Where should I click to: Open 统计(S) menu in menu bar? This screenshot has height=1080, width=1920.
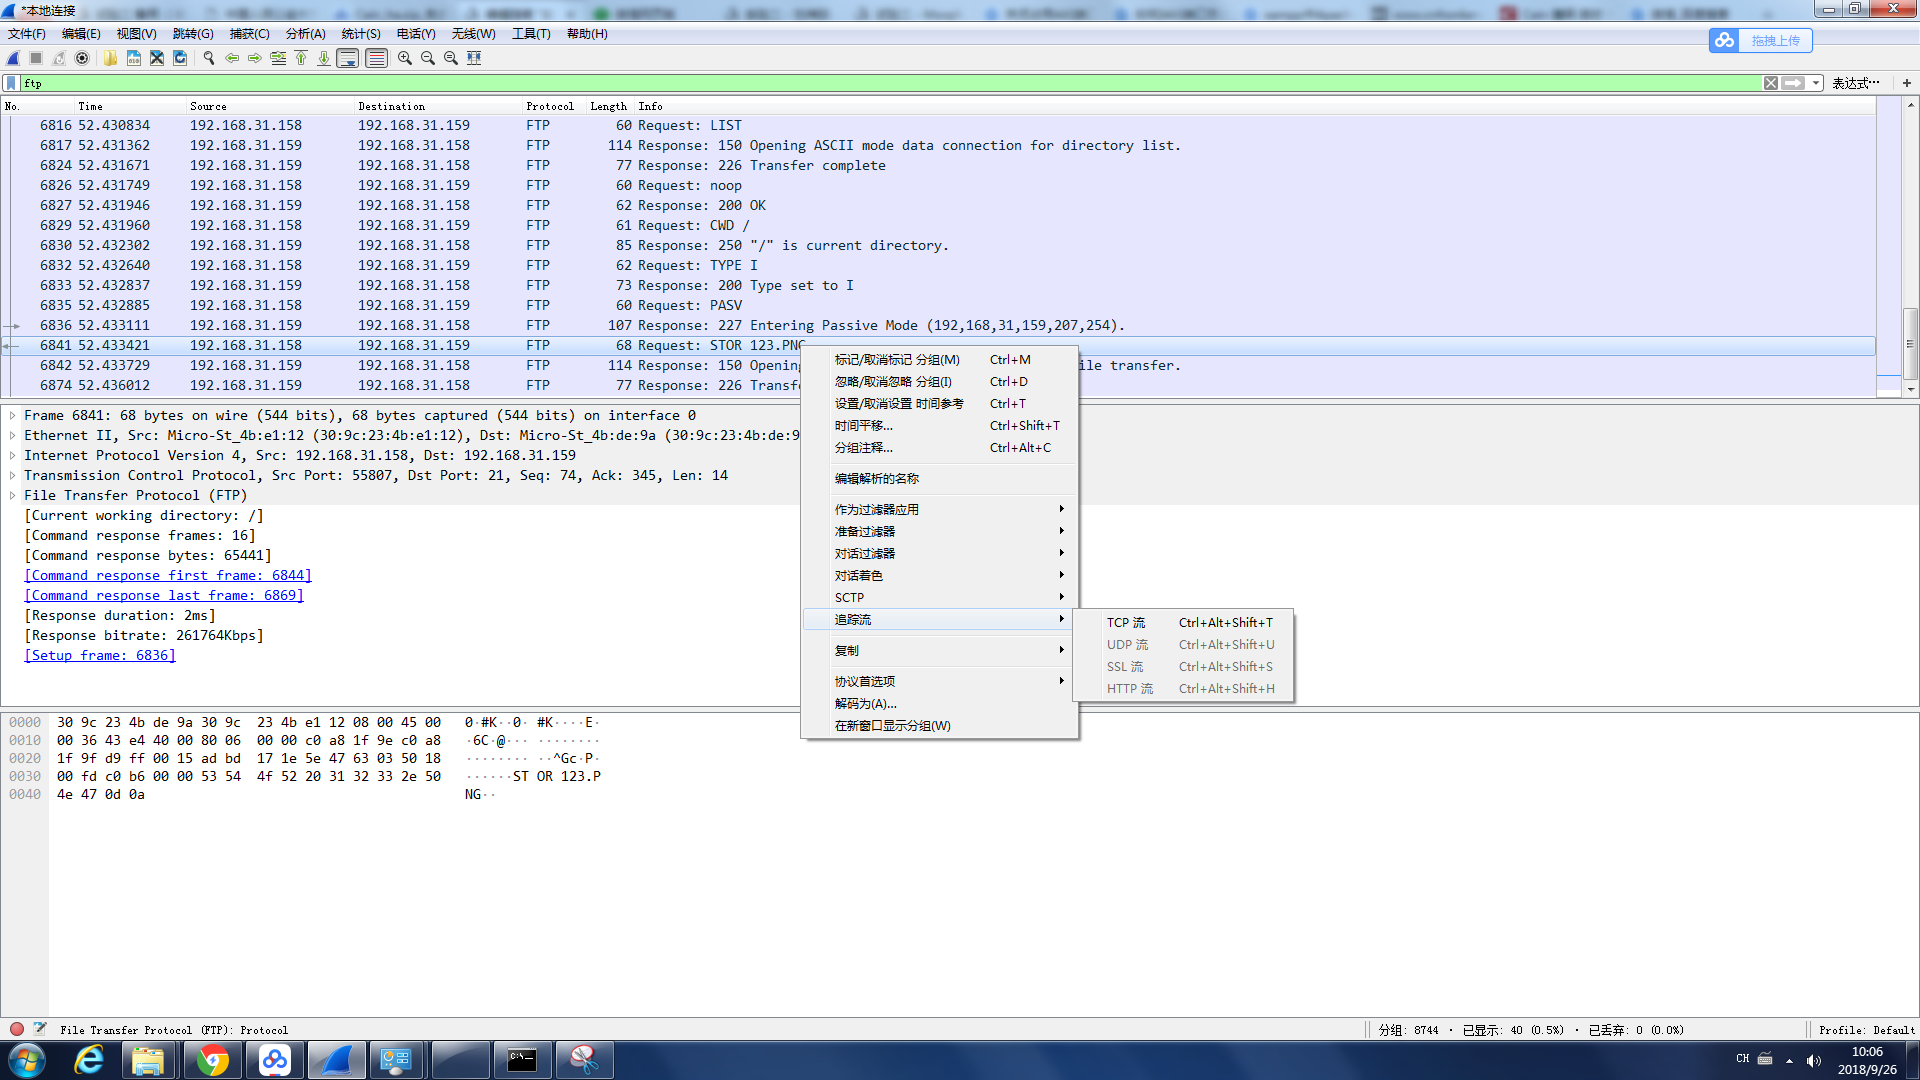point(361,34)
